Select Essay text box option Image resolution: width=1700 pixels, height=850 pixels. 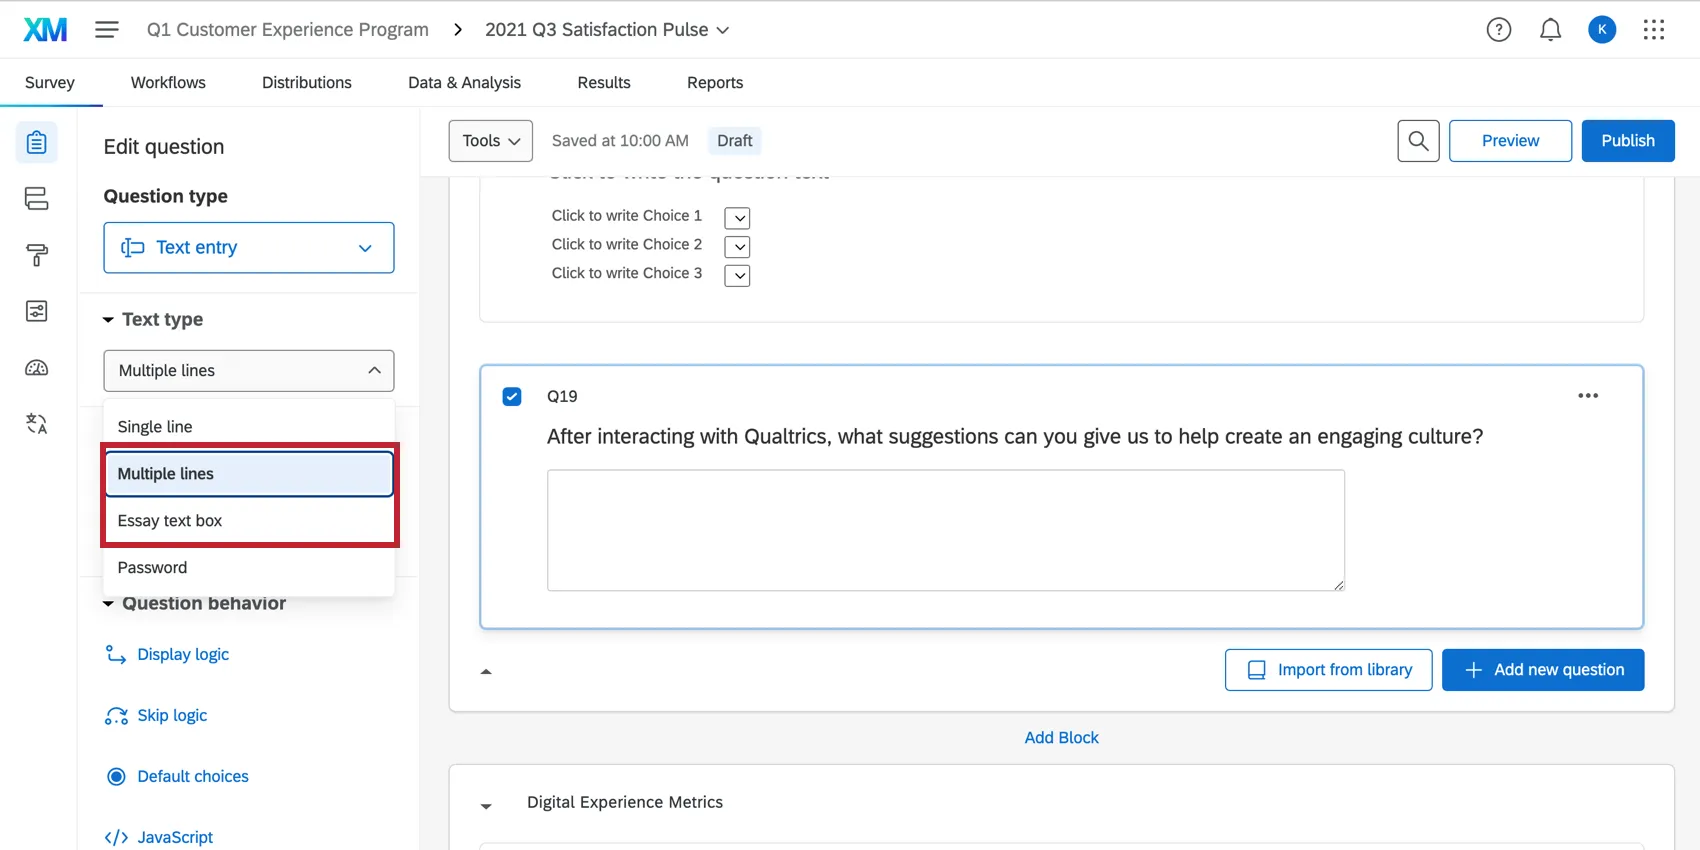pyautogui.click(x=170, y=521)
